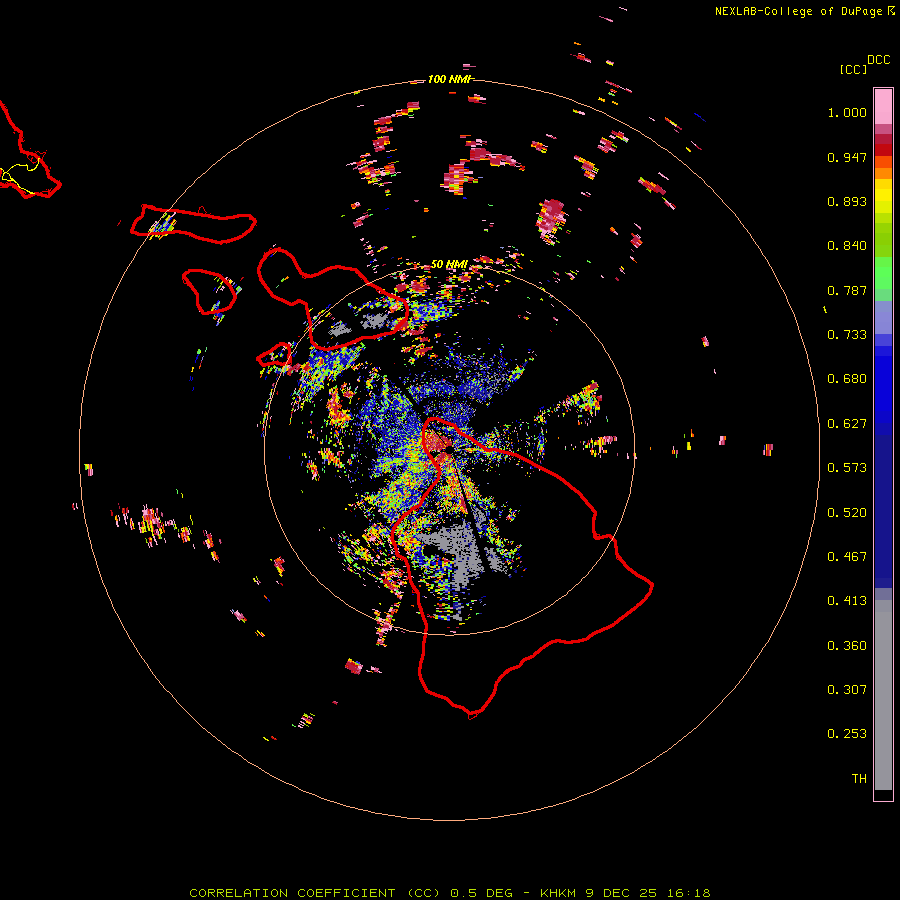Screen dimensions: 900x900
Task: Select the 0.307 scale value
Action: (x=847, y=690)
